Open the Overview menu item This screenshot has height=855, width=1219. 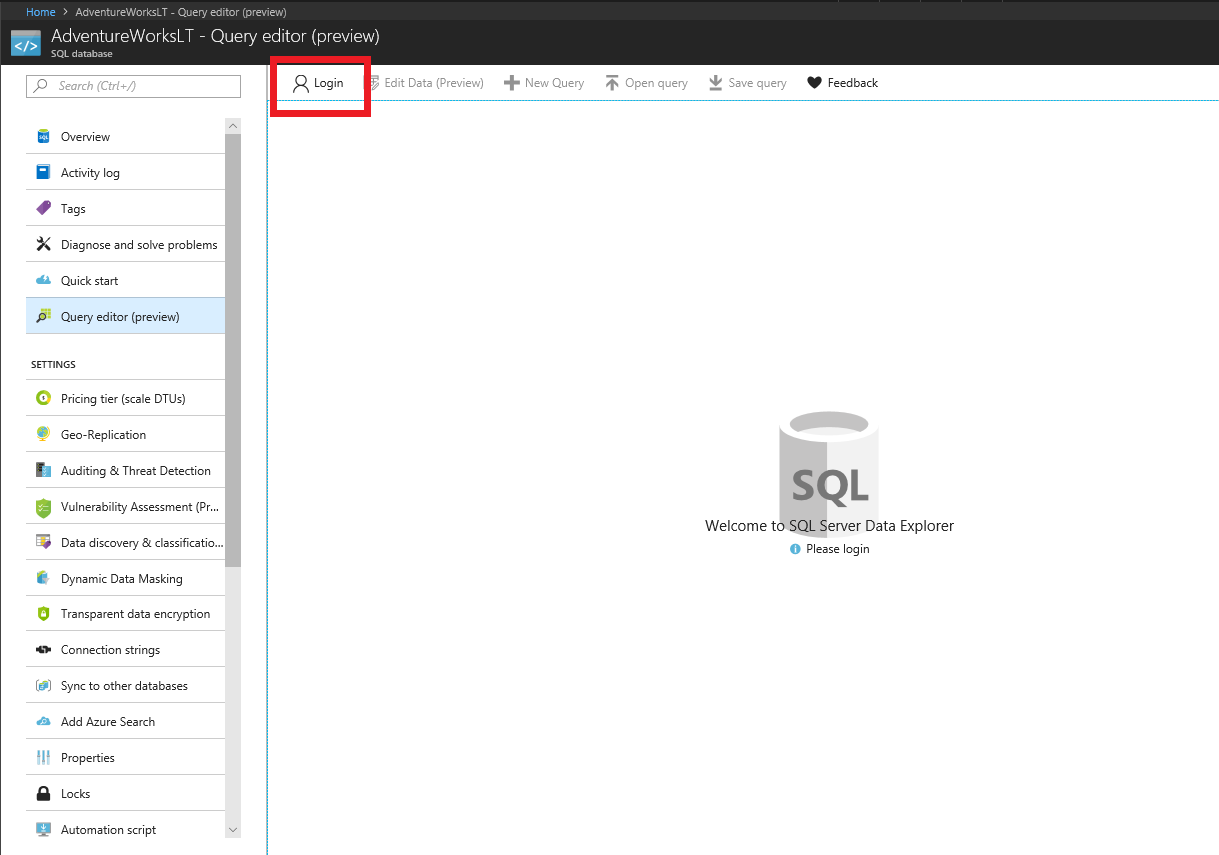[126, 136]
